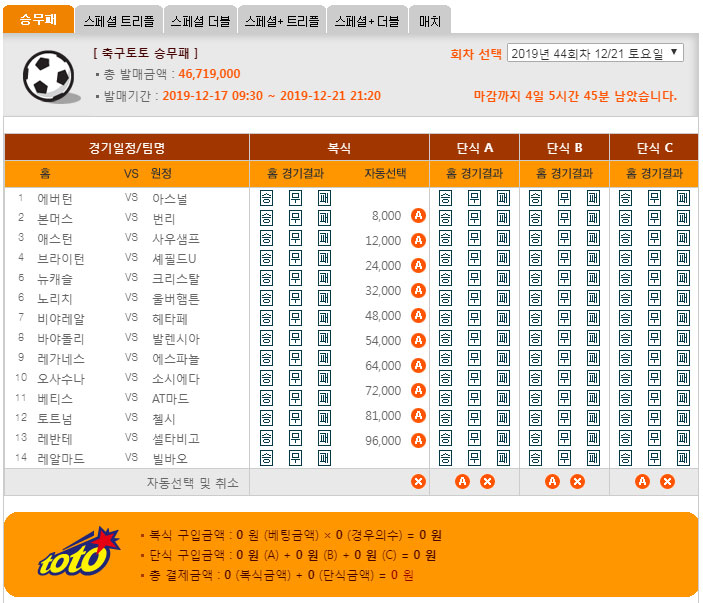Auto-select 64,000 won 복식 option

point(418,365)
